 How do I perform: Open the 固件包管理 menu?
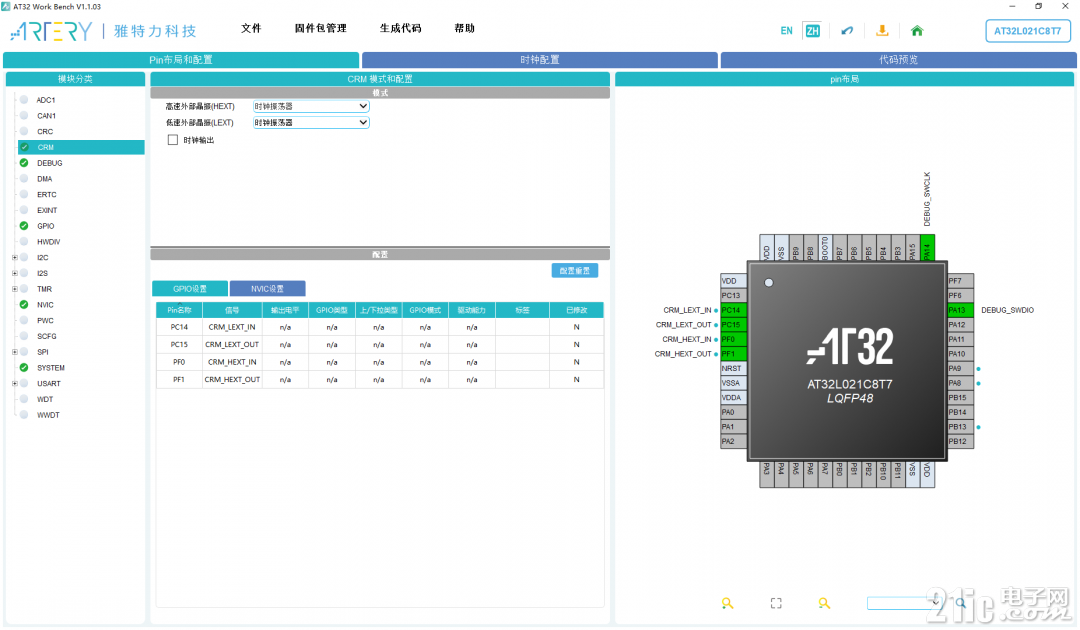coord(320,28)
